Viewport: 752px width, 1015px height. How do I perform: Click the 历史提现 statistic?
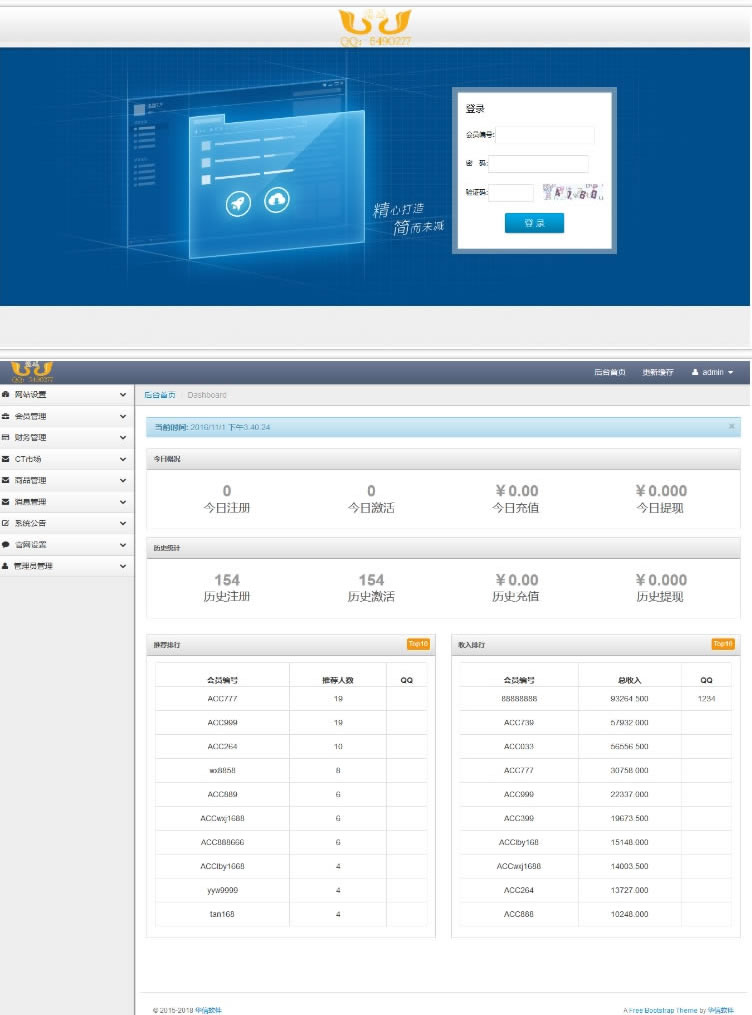[x=660, y=588]
